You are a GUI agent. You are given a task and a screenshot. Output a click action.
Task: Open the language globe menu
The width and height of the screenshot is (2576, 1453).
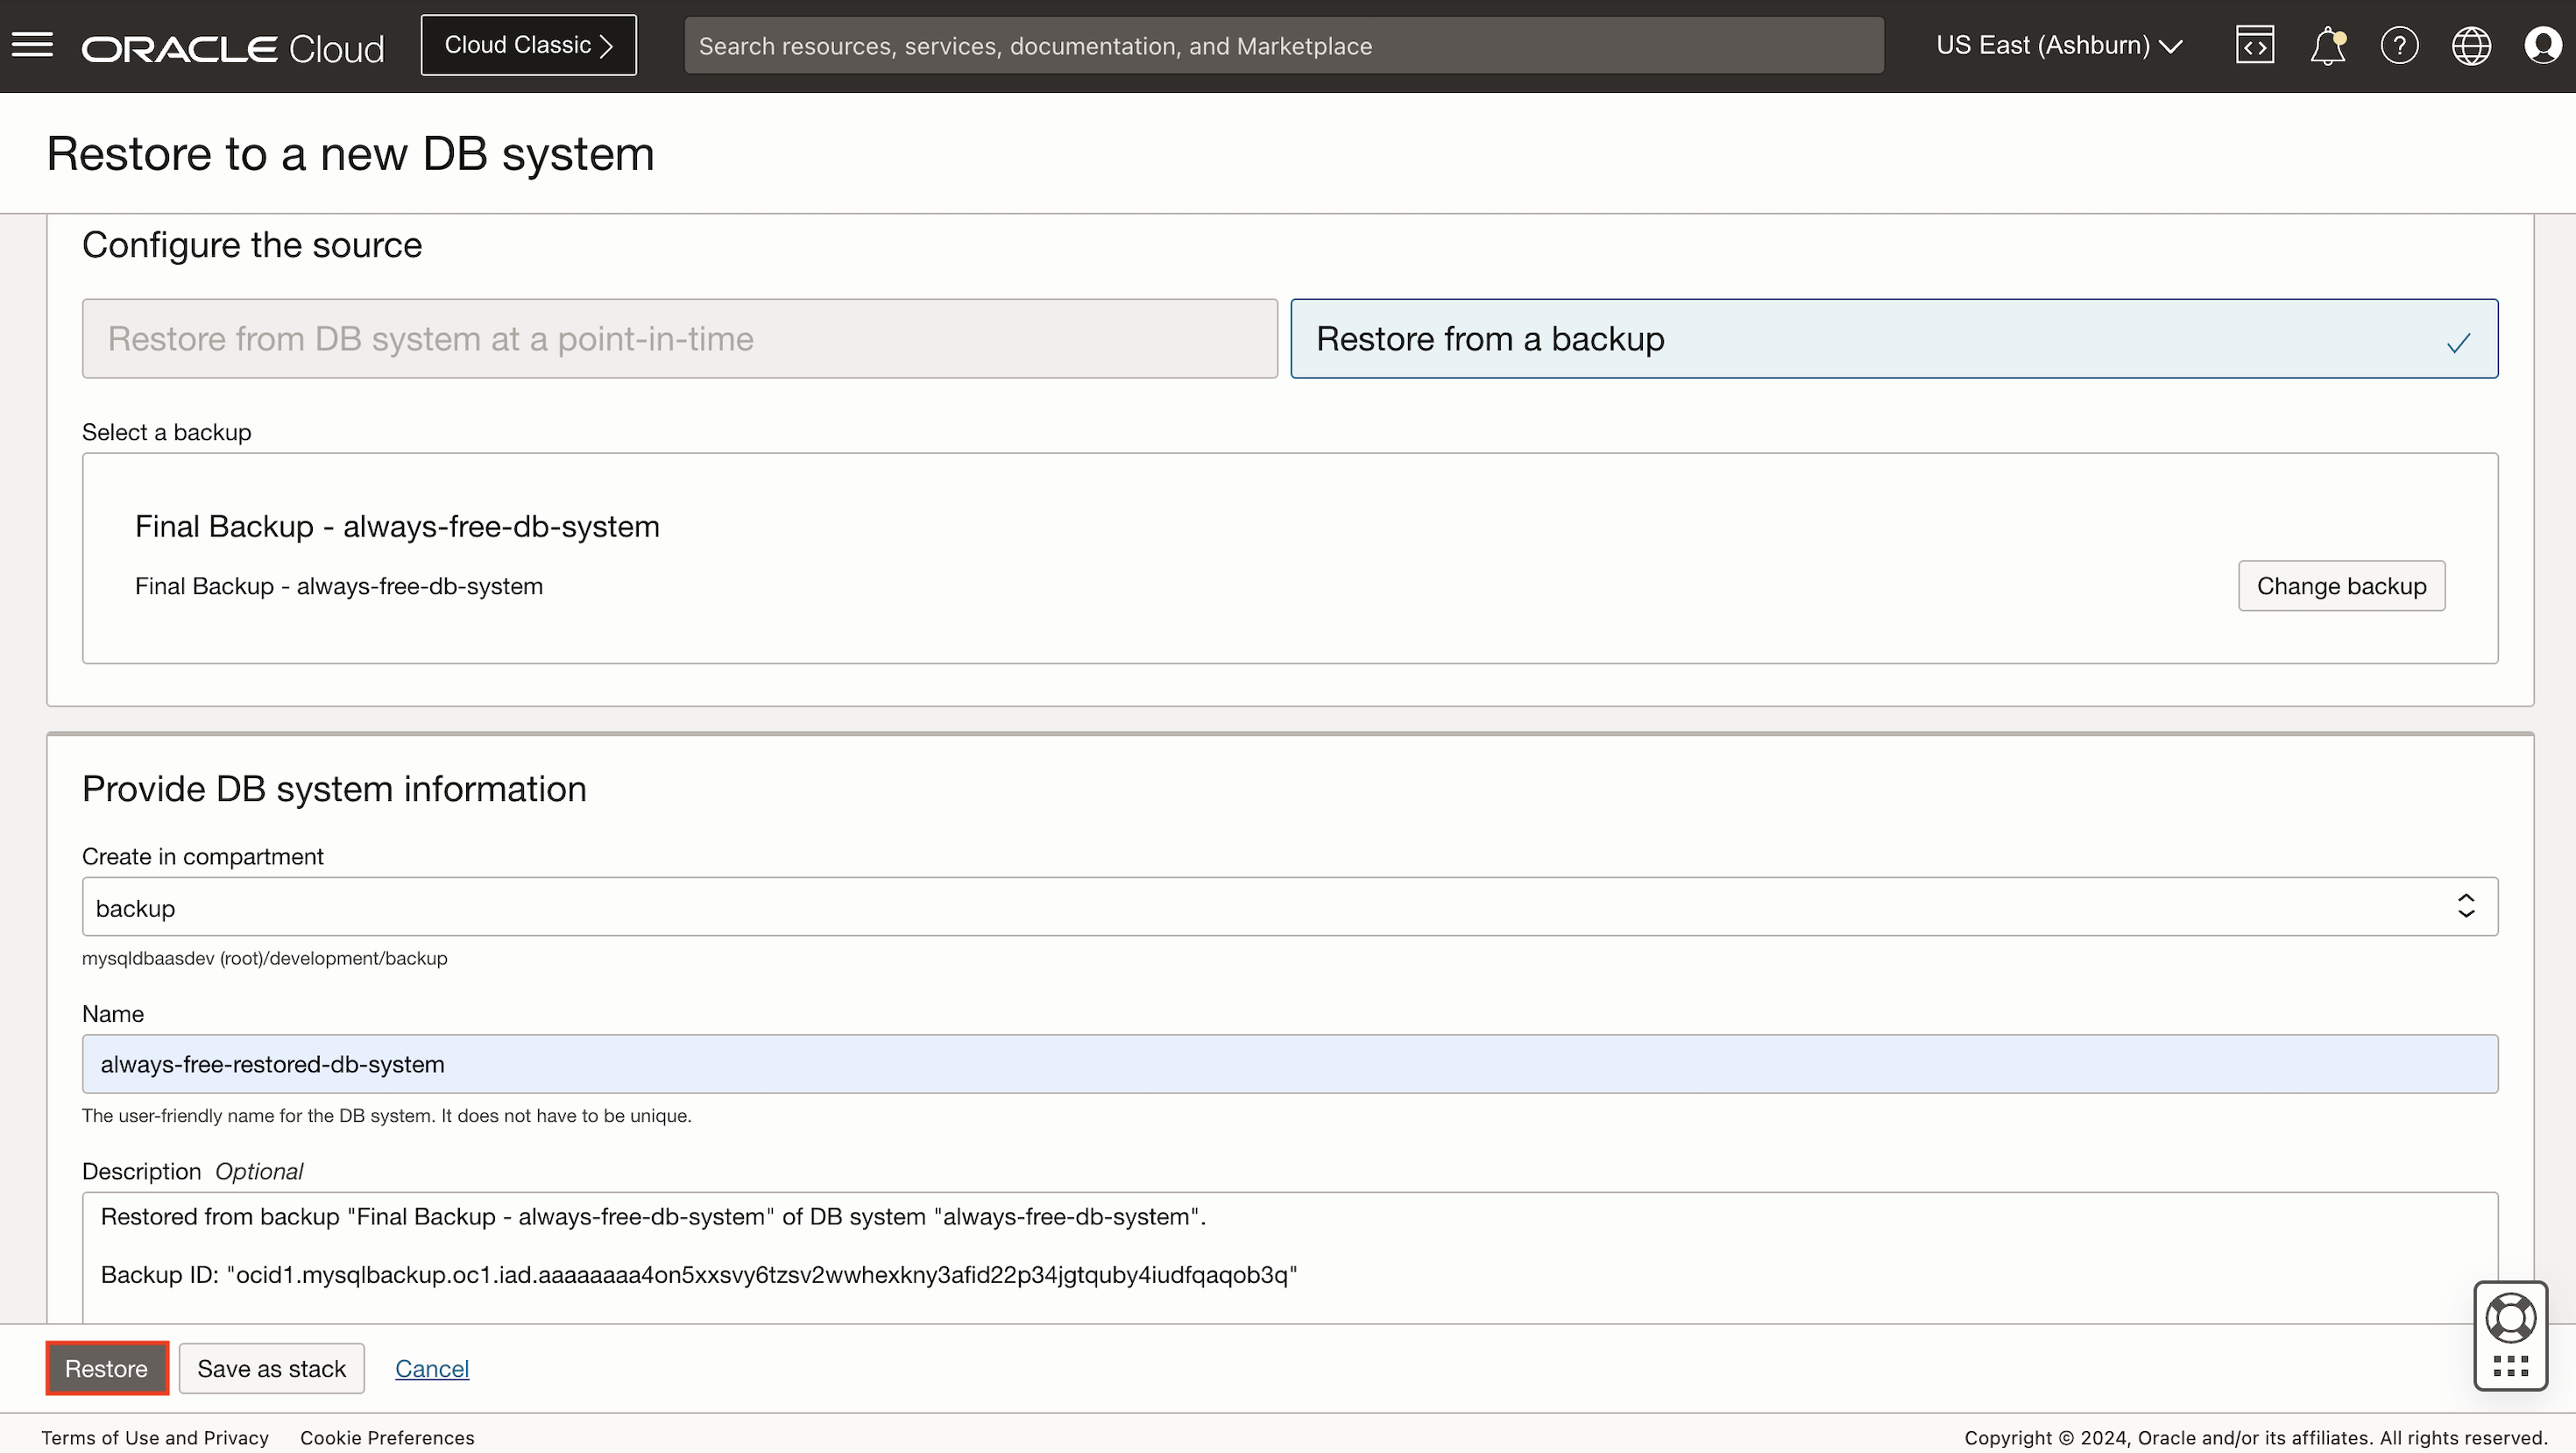(2471, 45)
